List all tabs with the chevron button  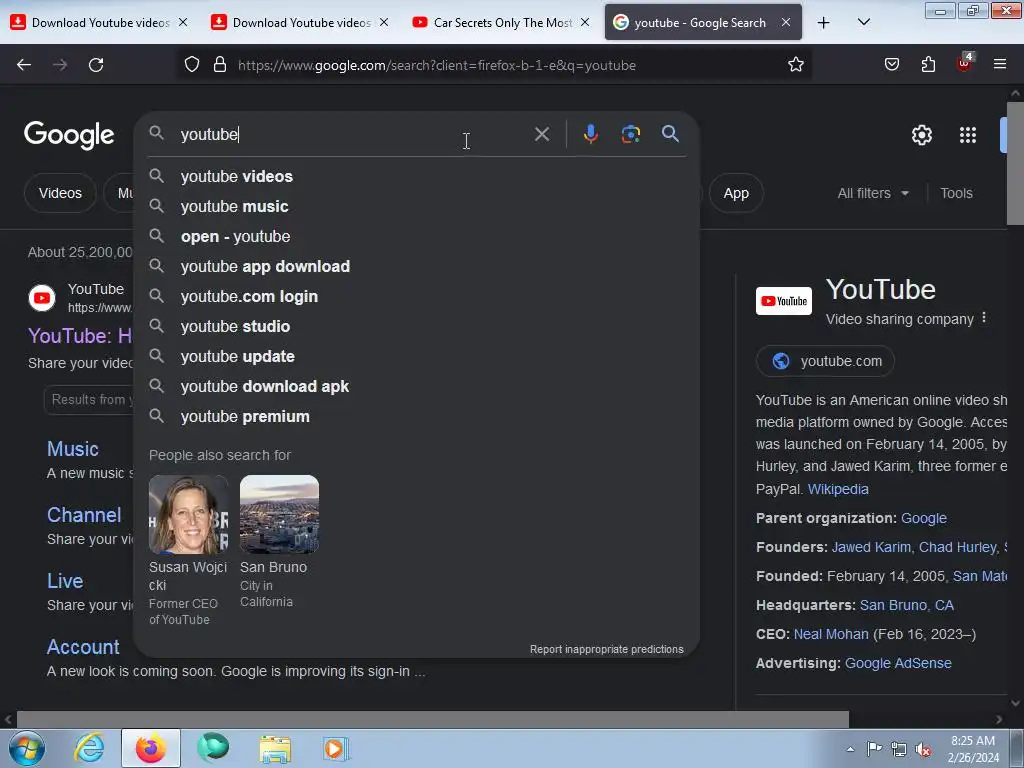(x=863, y=22)
